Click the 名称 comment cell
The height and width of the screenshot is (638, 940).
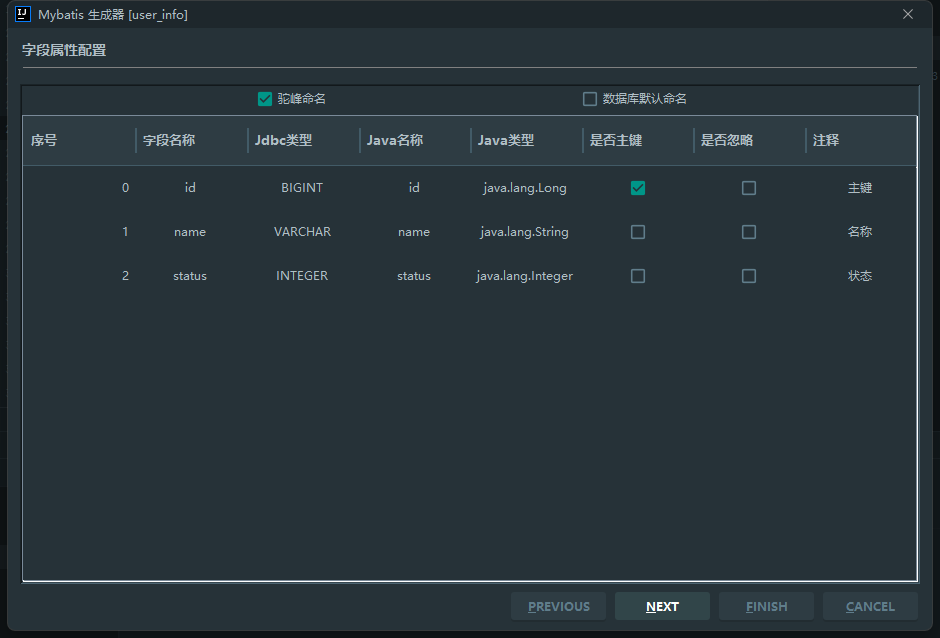(860, 232)
